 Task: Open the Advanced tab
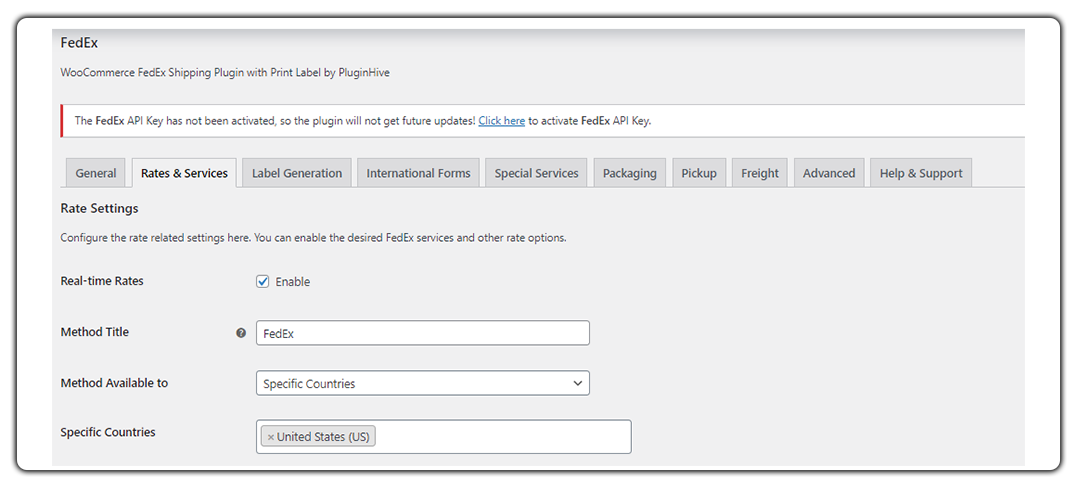pos(829,173)
